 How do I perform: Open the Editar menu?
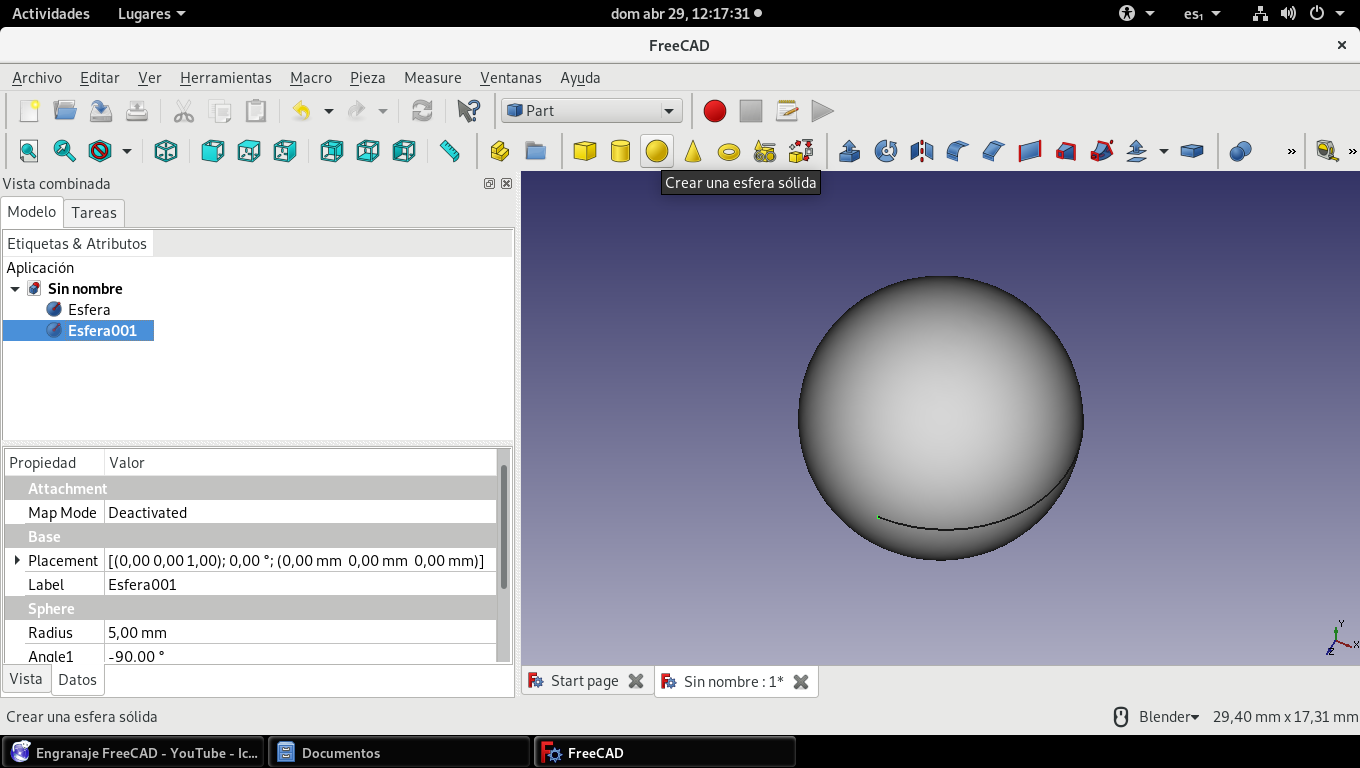coord(100,78)
